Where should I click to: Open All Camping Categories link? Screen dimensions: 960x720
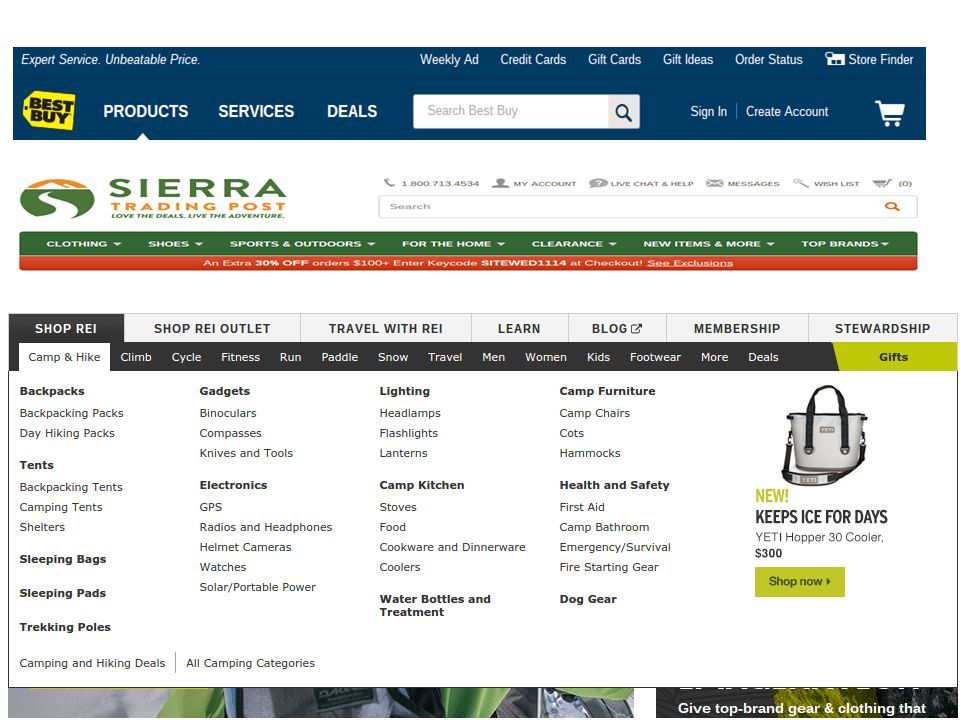click(250, 663)
